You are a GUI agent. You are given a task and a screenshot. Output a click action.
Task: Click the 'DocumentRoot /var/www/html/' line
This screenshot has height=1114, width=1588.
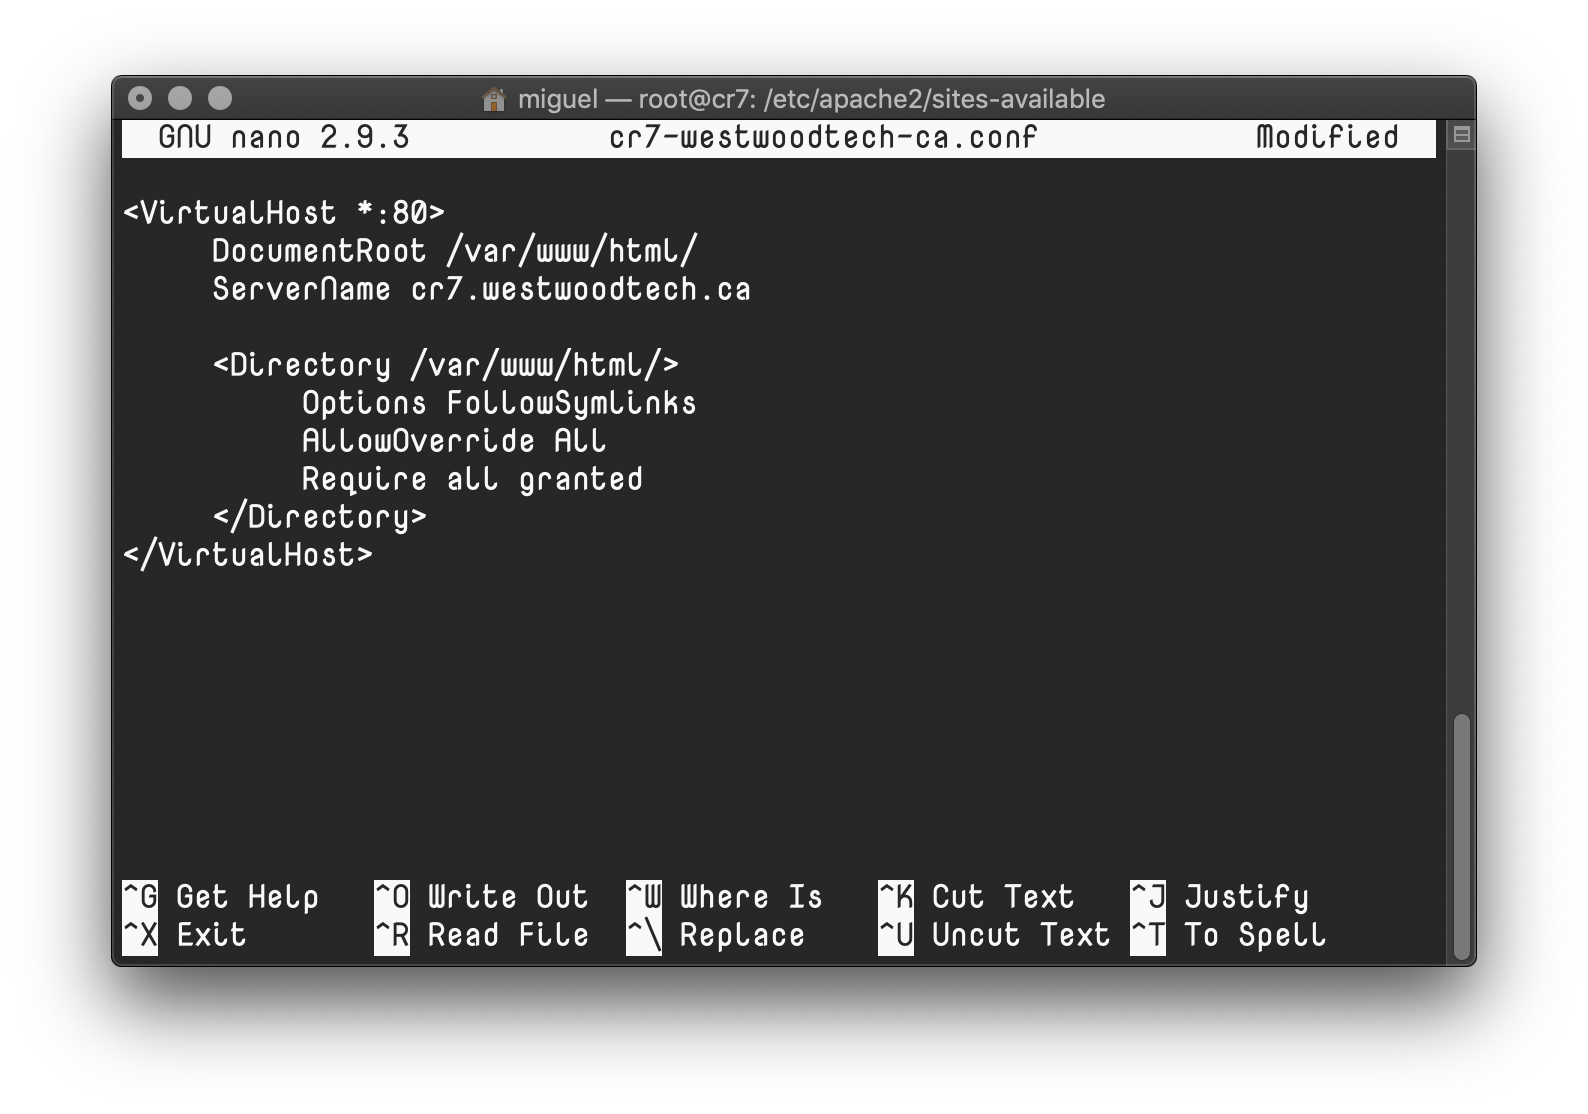click(x=455, y=251)
